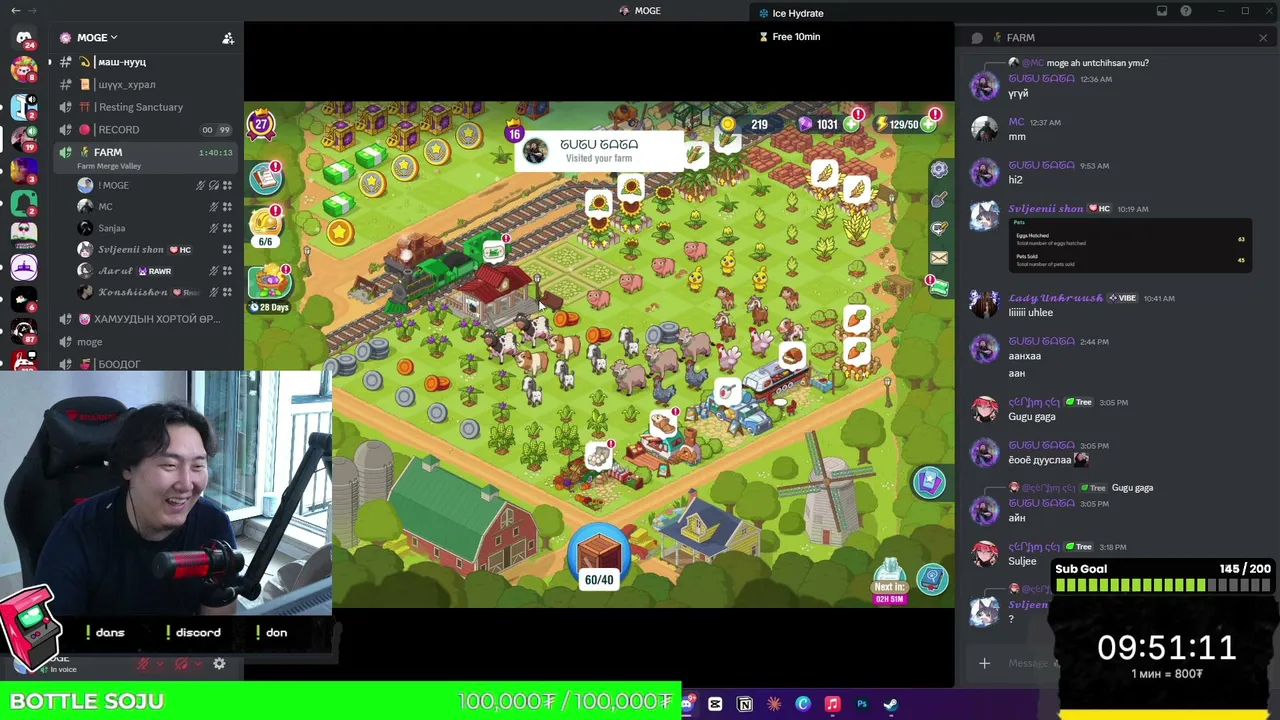The width and height of the screenshot is (1280, 720).
Task: Open Photoshop from the taskbar
Action: [861, 704]
